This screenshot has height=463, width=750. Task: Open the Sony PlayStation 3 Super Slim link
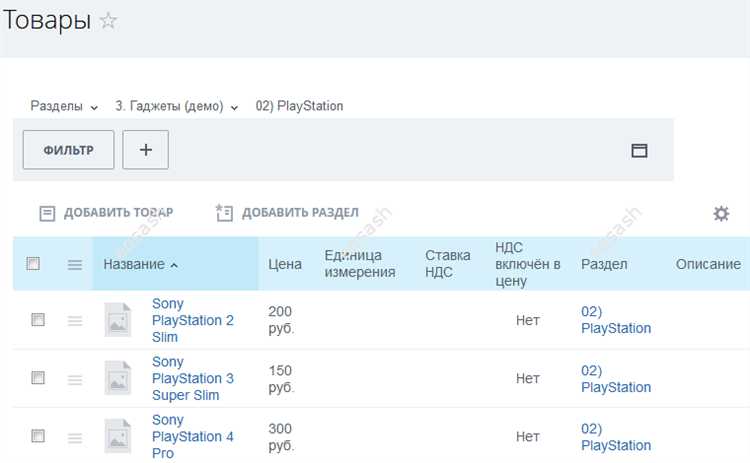[x=193, y=378]
